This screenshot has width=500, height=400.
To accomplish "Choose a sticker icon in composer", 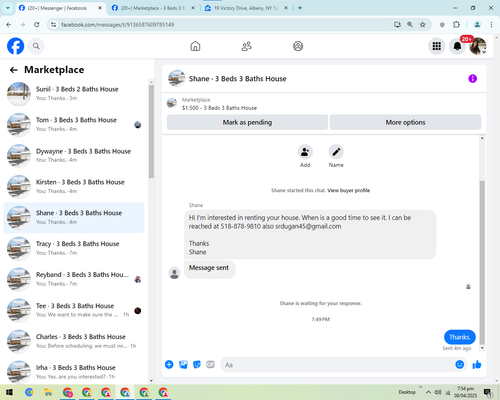I will click(197, 364).
